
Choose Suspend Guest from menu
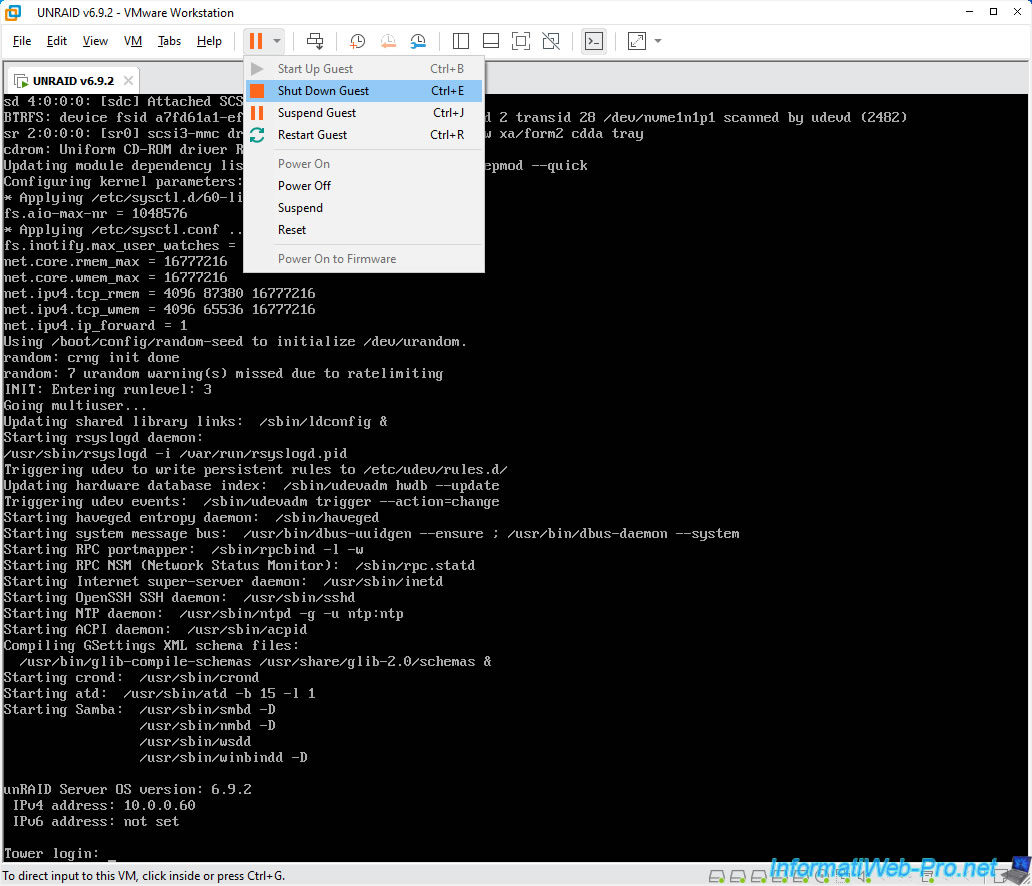[x=316, y=113]
